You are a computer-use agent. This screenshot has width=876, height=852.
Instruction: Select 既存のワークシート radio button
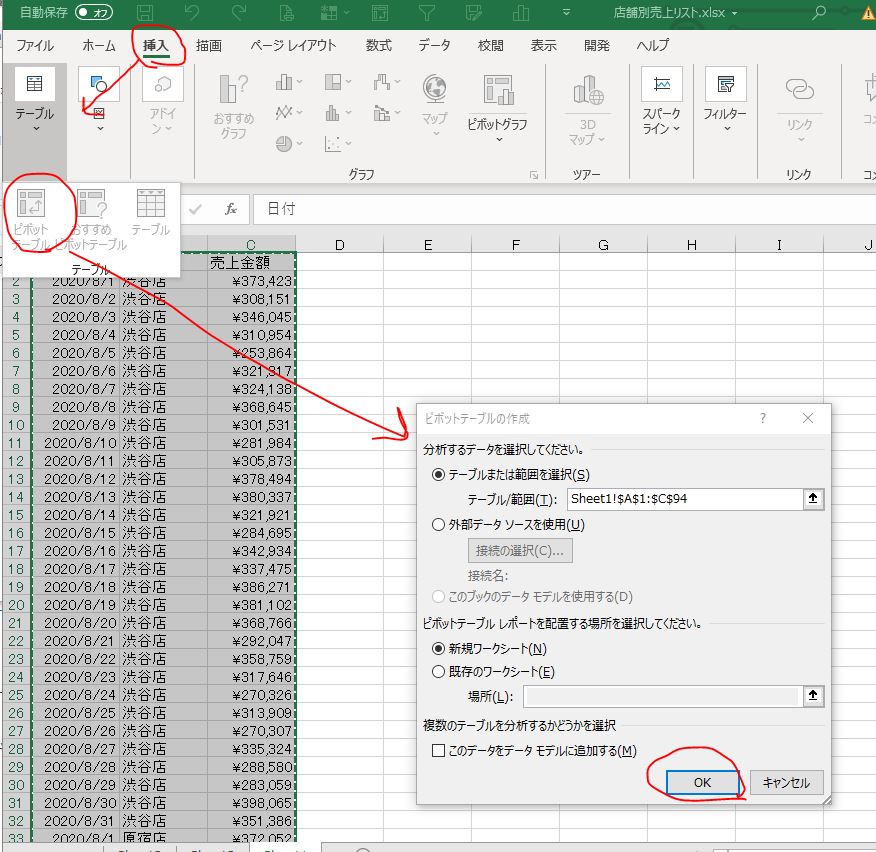tap(438, 672)
